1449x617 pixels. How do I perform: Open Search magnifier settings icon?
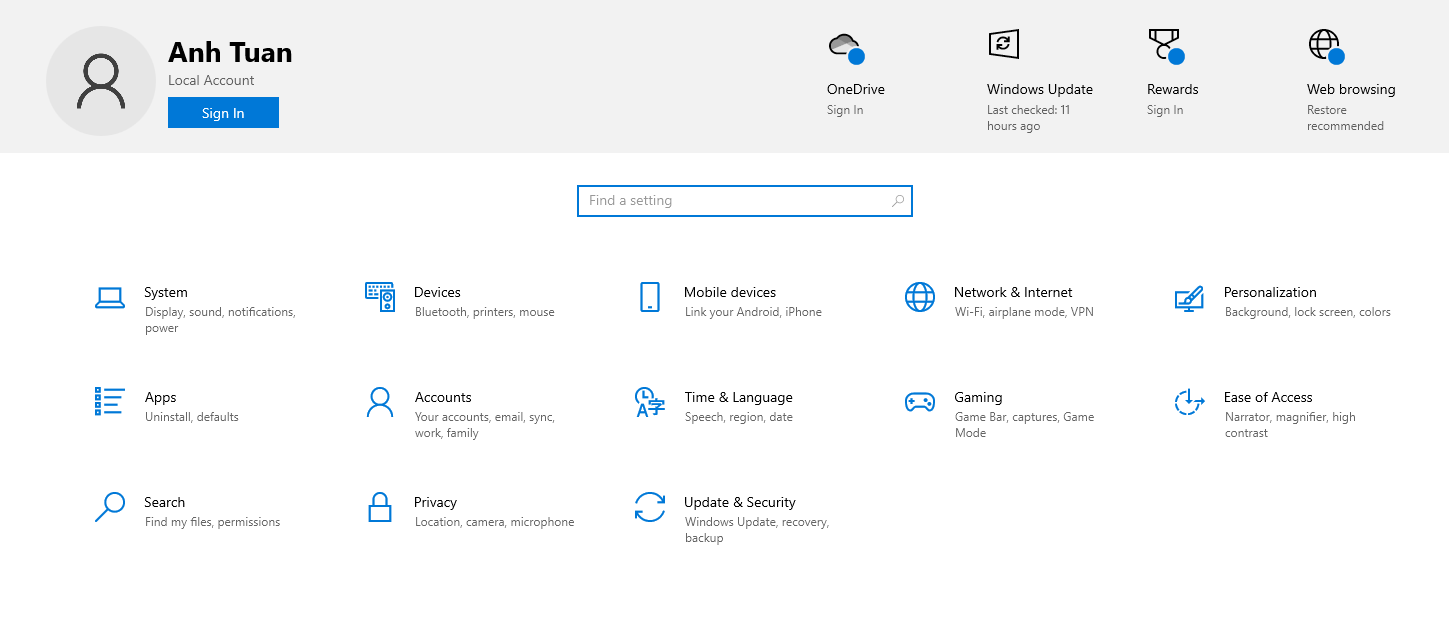(110, 507)
